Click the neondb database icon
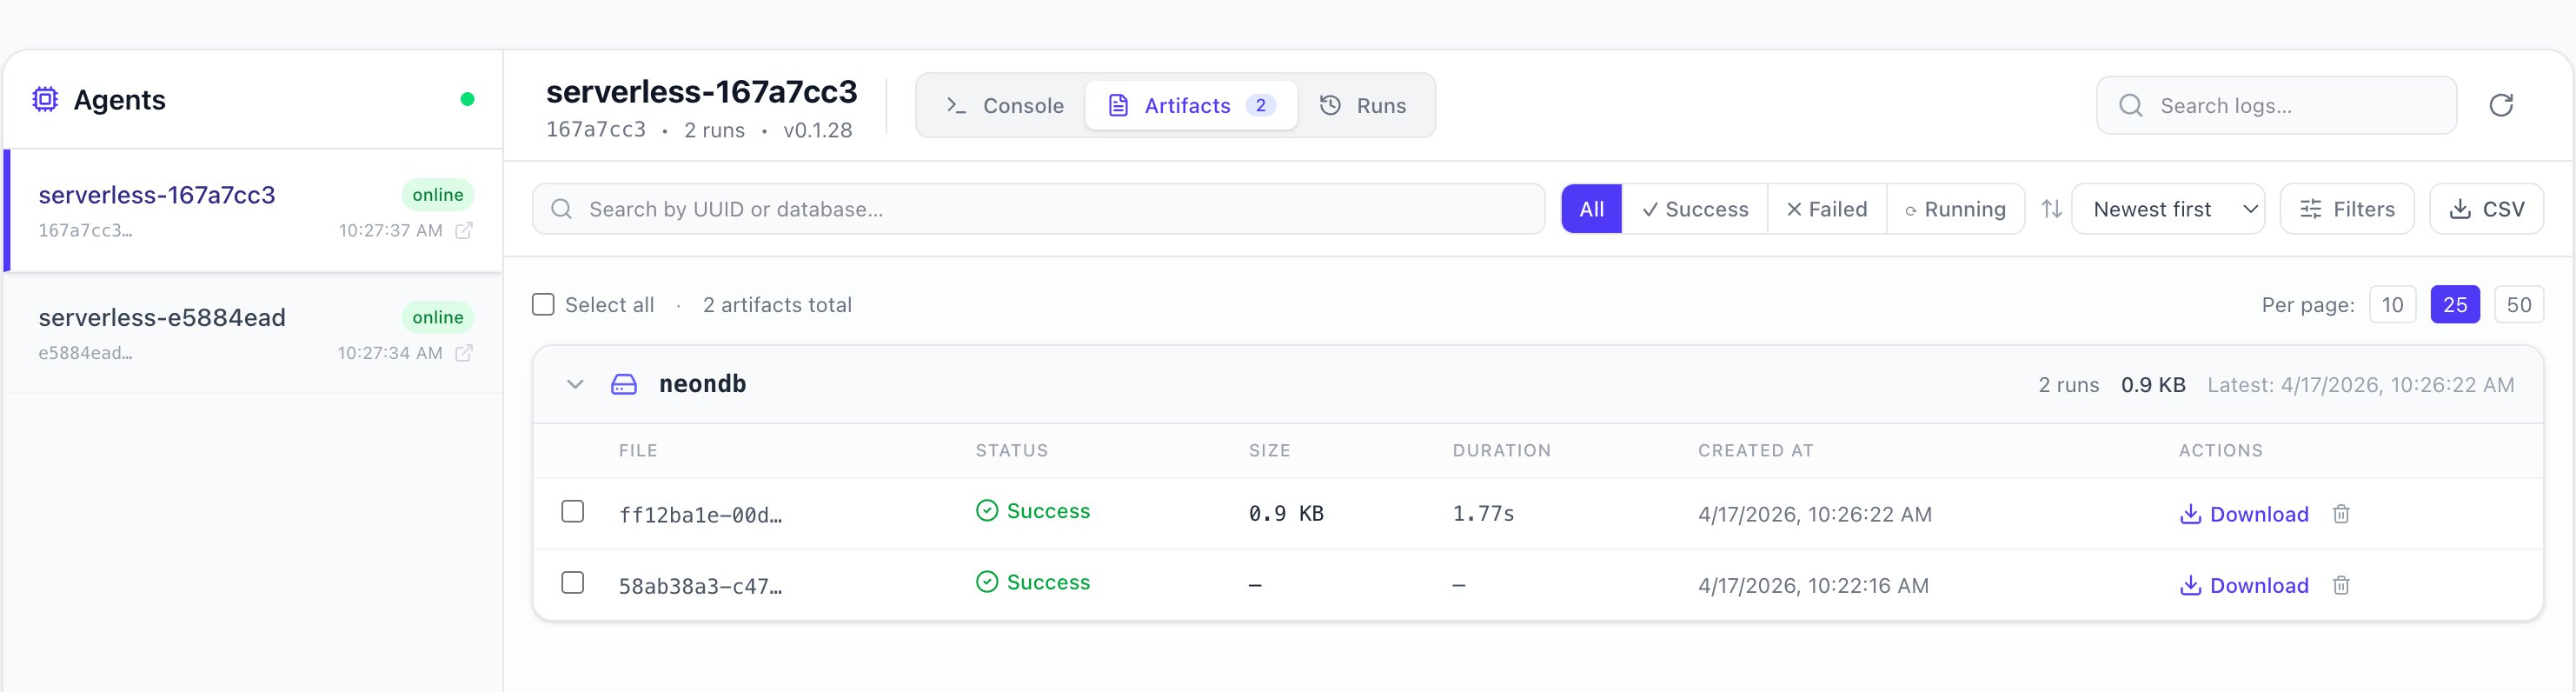This screenshot has height=692, width=2576. [624, 384]
